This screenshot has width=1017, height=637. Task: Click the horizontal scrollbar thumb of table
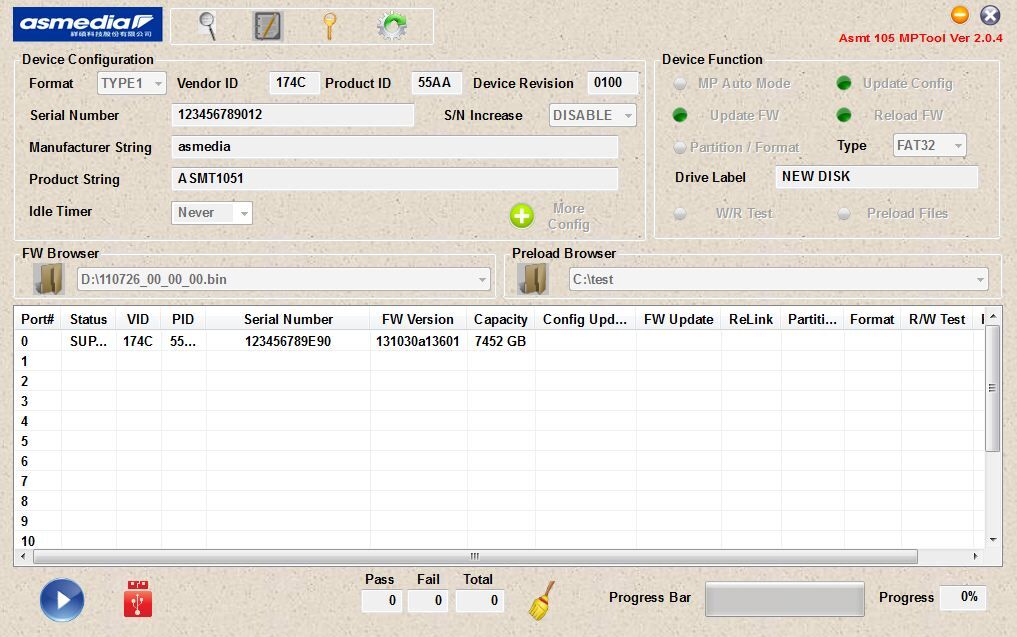point(475,557)
